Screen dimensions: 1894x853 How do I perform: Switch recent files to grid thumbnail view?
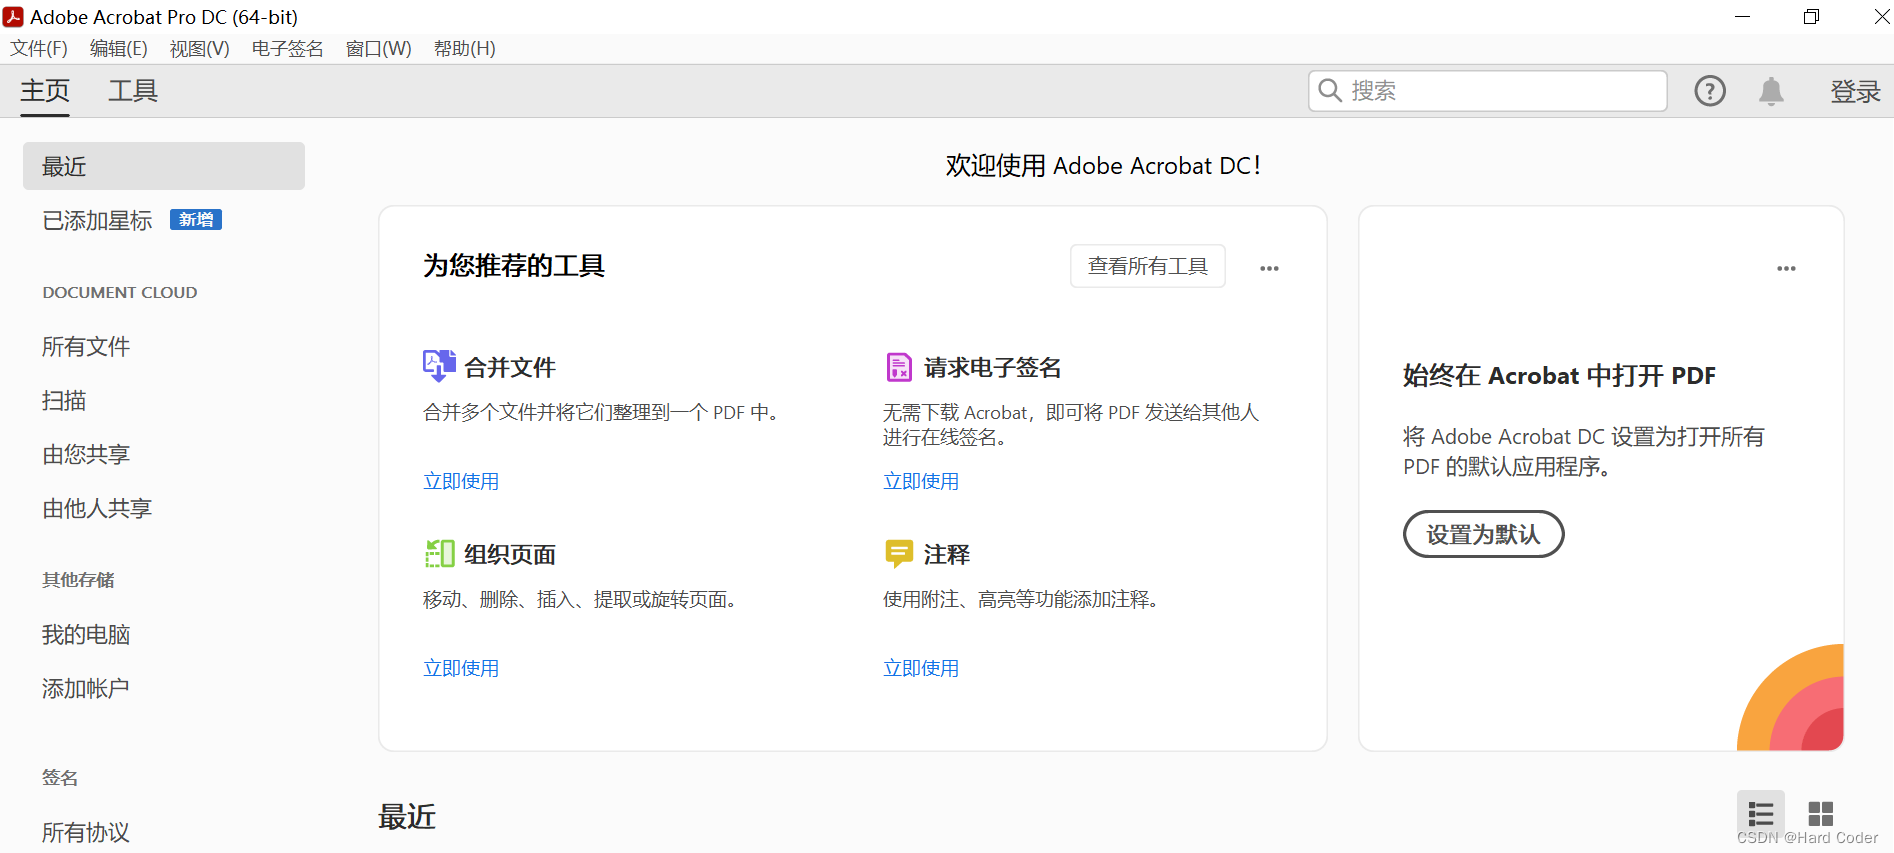click(x=1821, y=814)
